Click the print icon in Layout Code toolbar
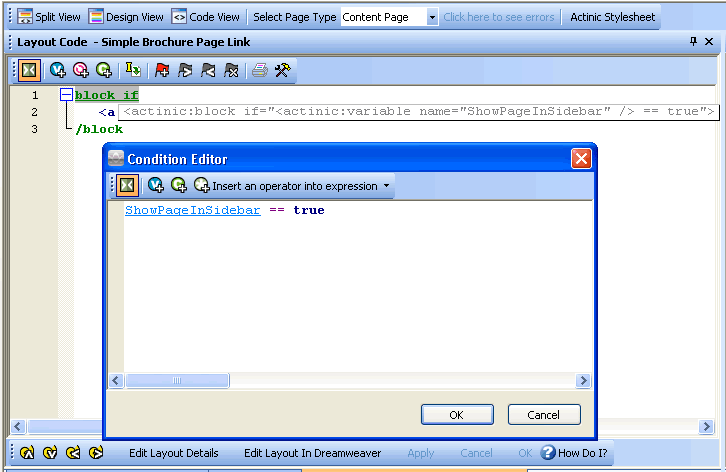Viewport: 726px width, 472px height. [x=260, y=70]
